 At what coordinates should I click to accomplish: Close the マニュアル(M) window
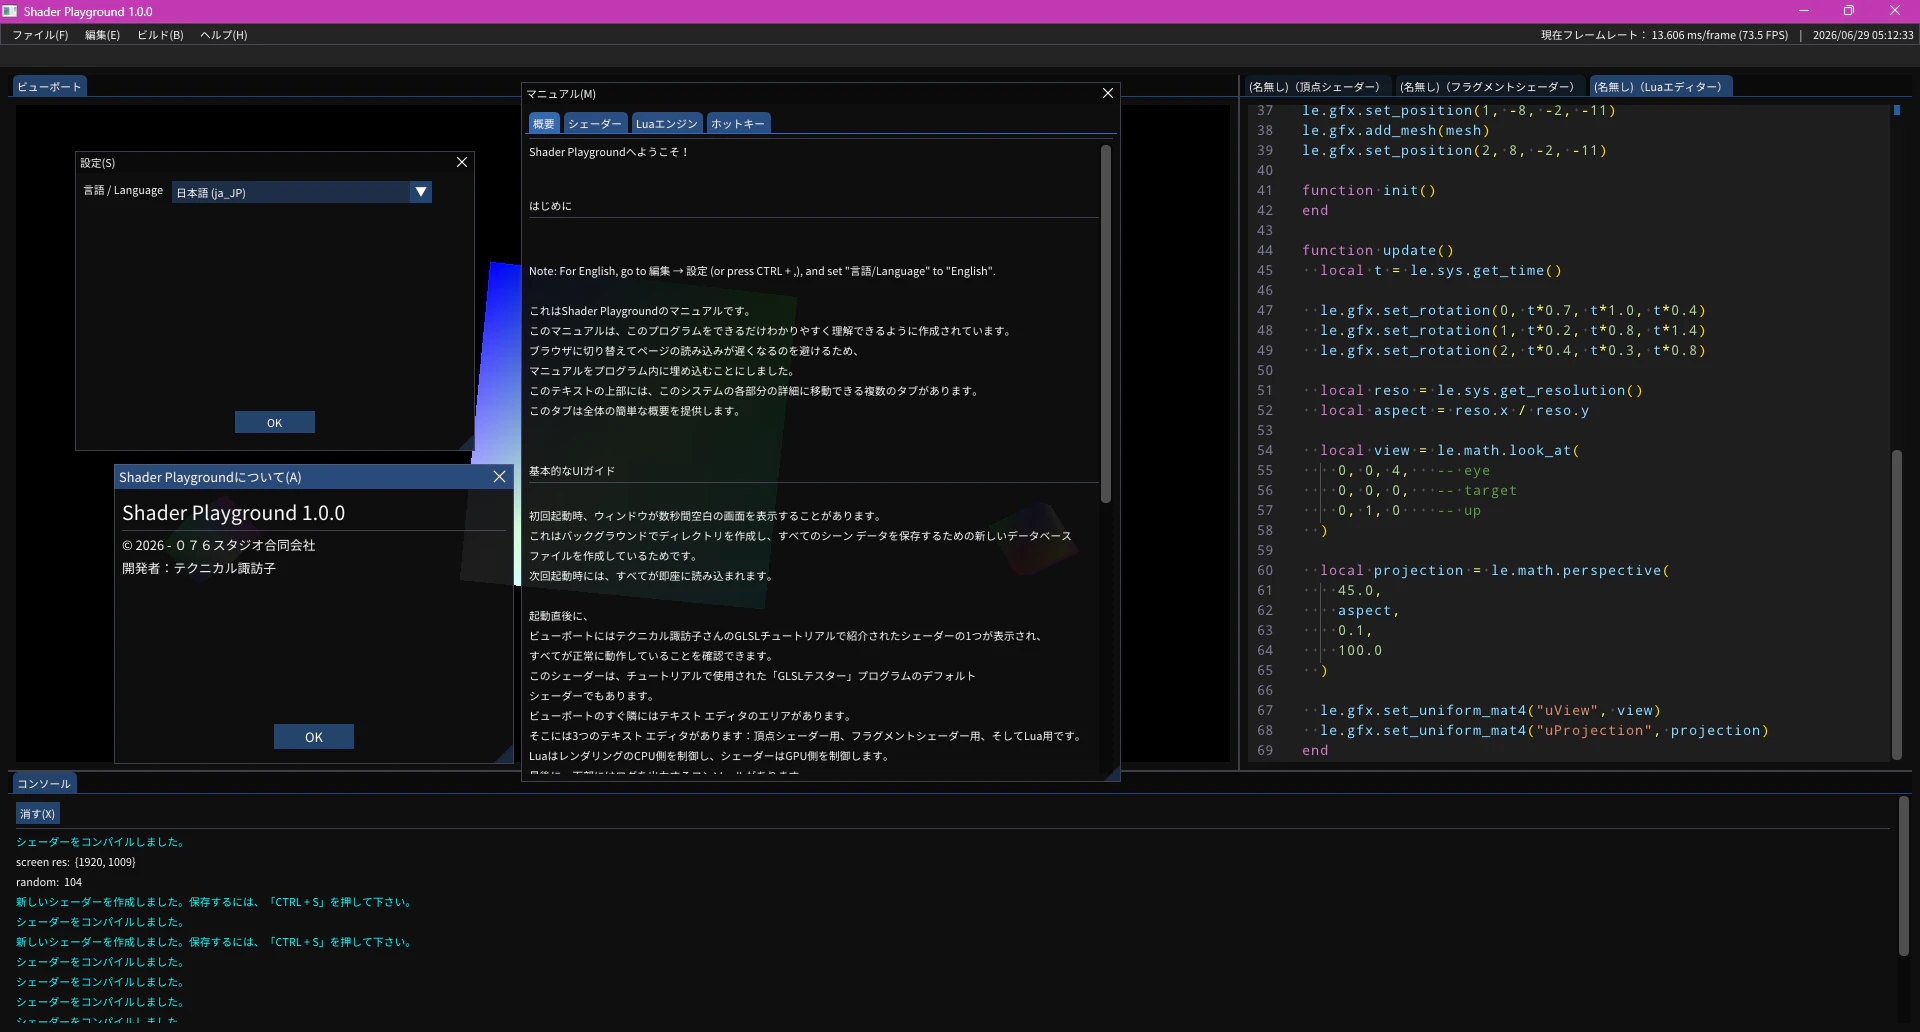[x=1108, y=93]
